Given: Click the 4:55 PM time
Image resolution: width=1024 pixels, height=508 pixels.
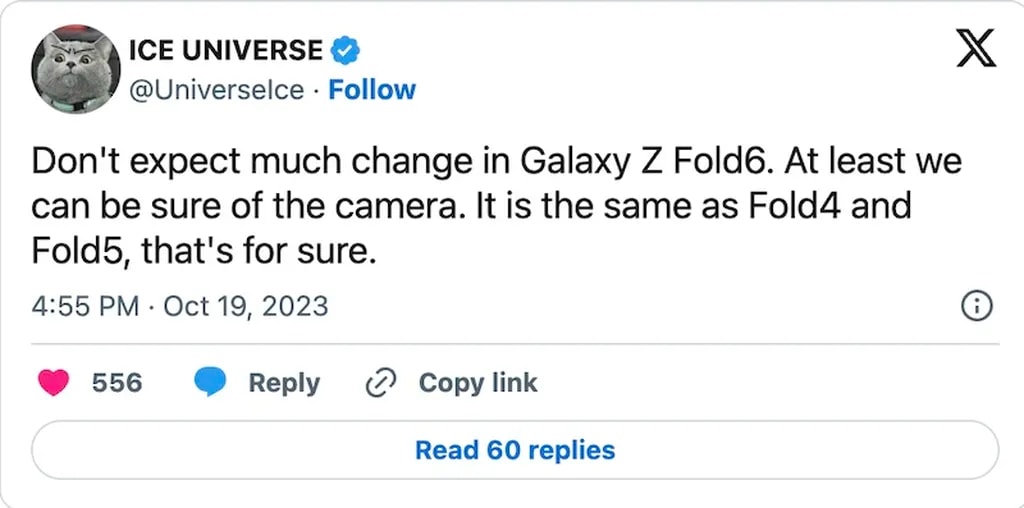Looking at the screenshot, I should tap(85, 305).
